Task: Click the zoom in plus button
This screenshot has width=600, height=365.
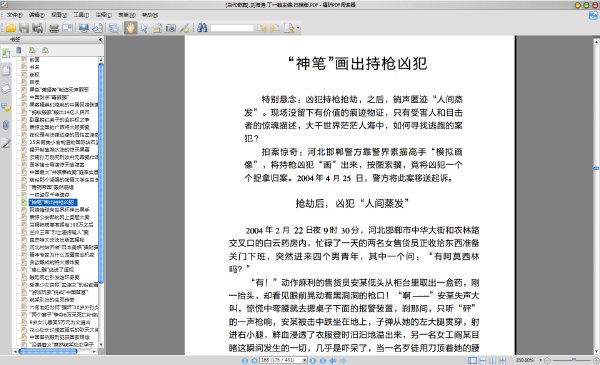Action: tap(596, 360)
